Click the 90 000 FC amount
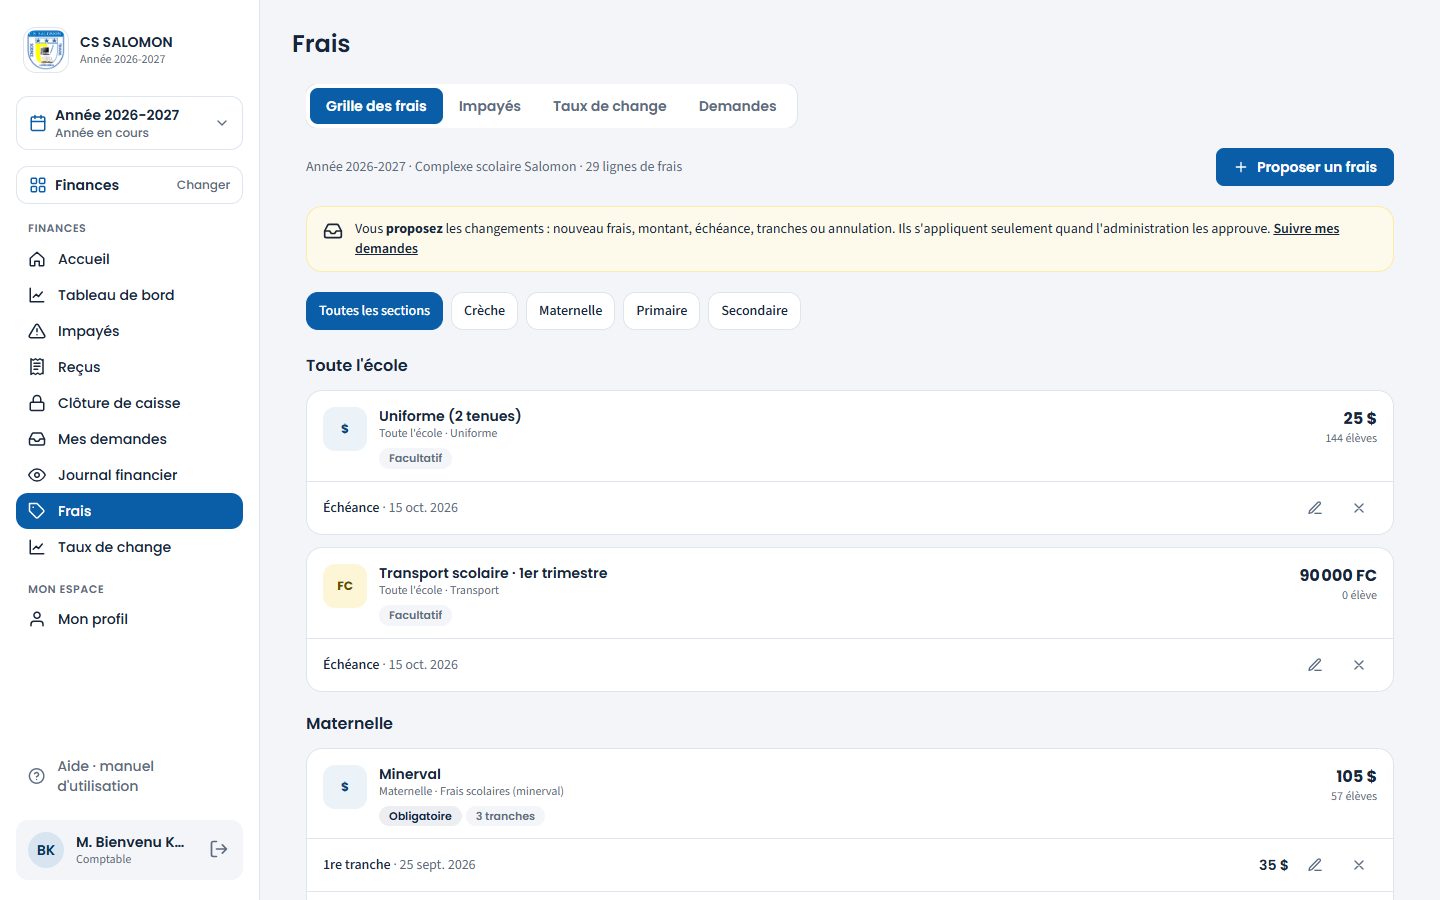This screenshot has height=900, width=1440. 1338,575
